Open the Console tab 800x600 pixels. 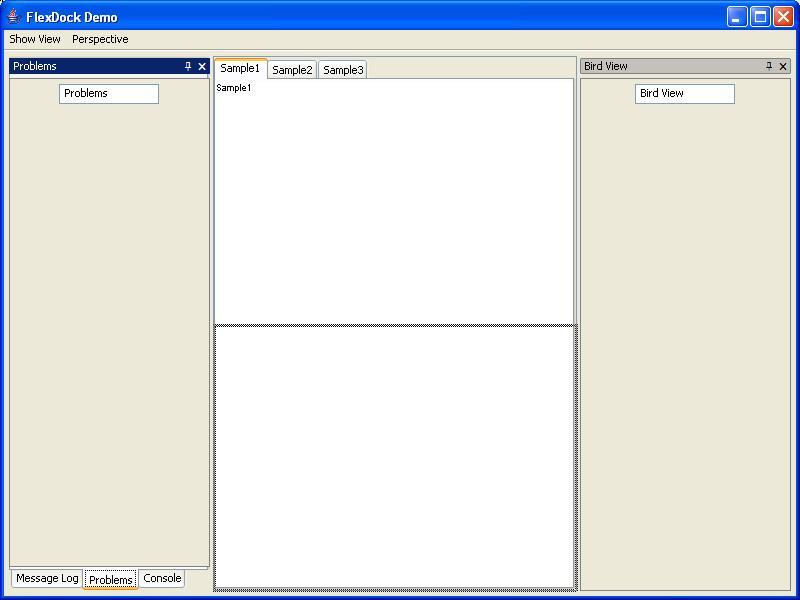[162, 578]
